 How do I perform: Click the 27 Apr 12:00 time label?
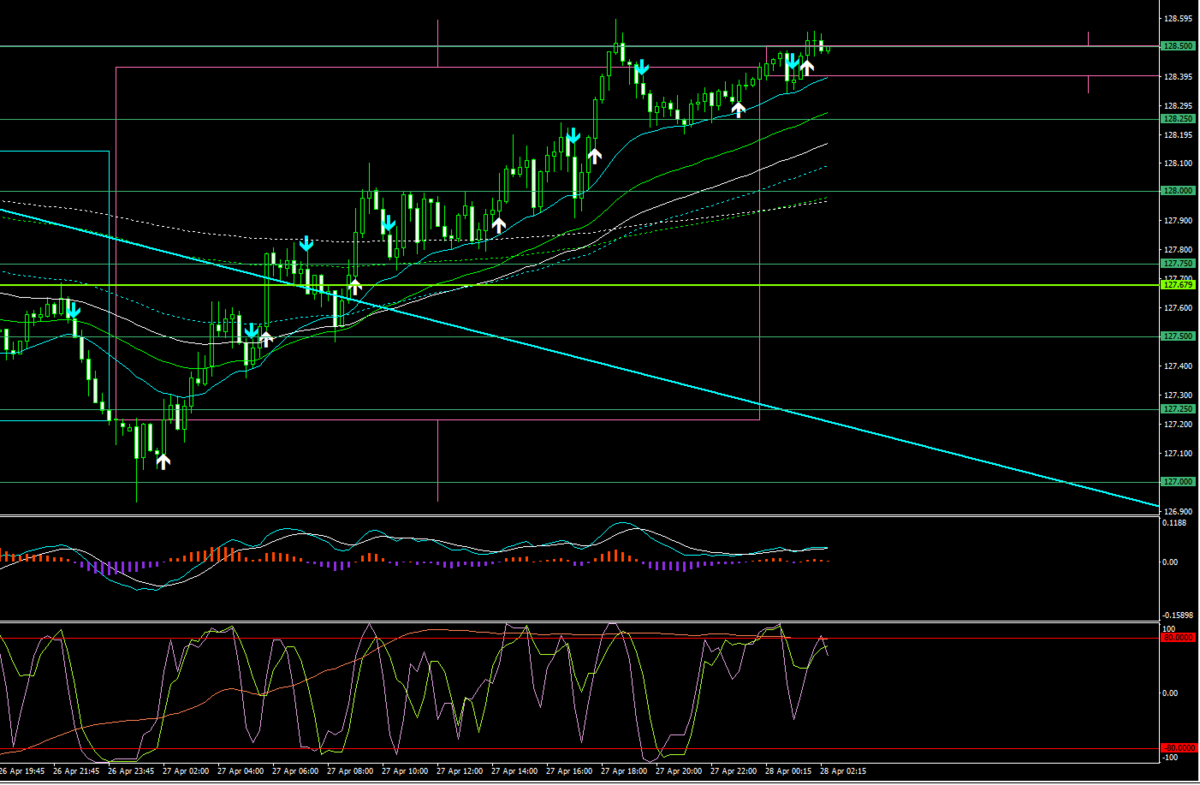click(x=461, y=772)
